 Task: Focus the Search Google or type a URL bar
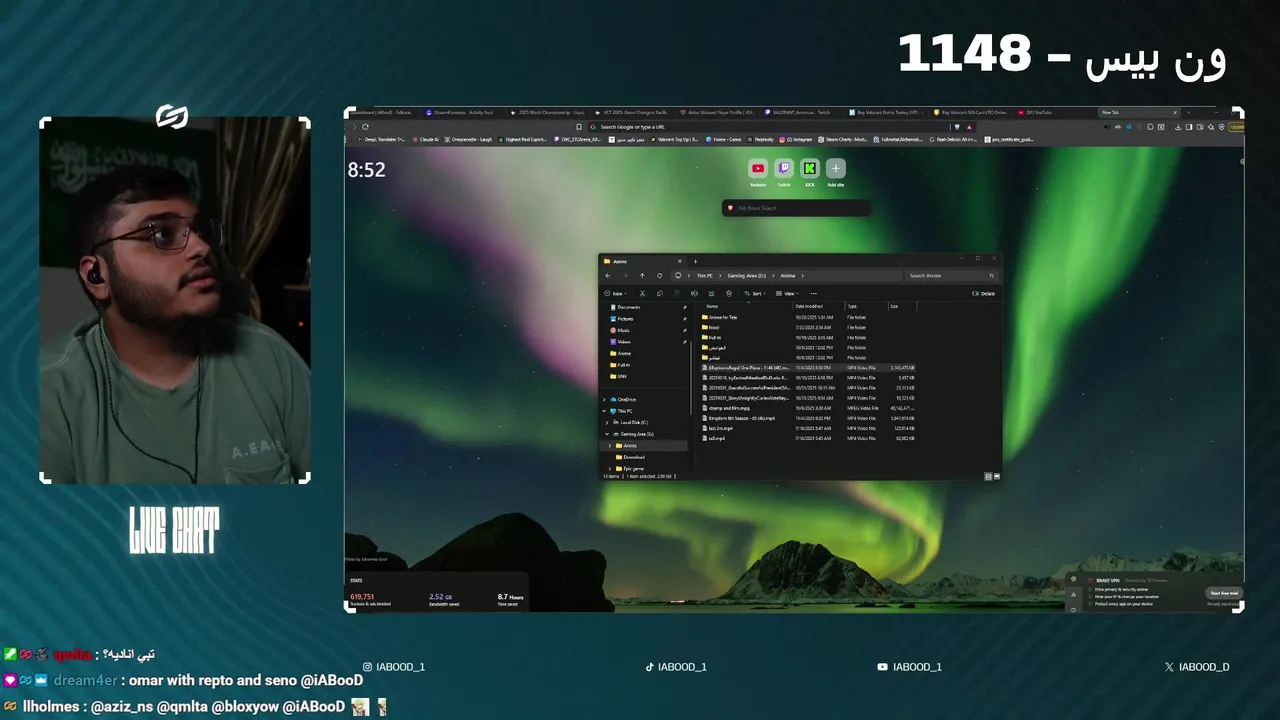tap(766, 127)
